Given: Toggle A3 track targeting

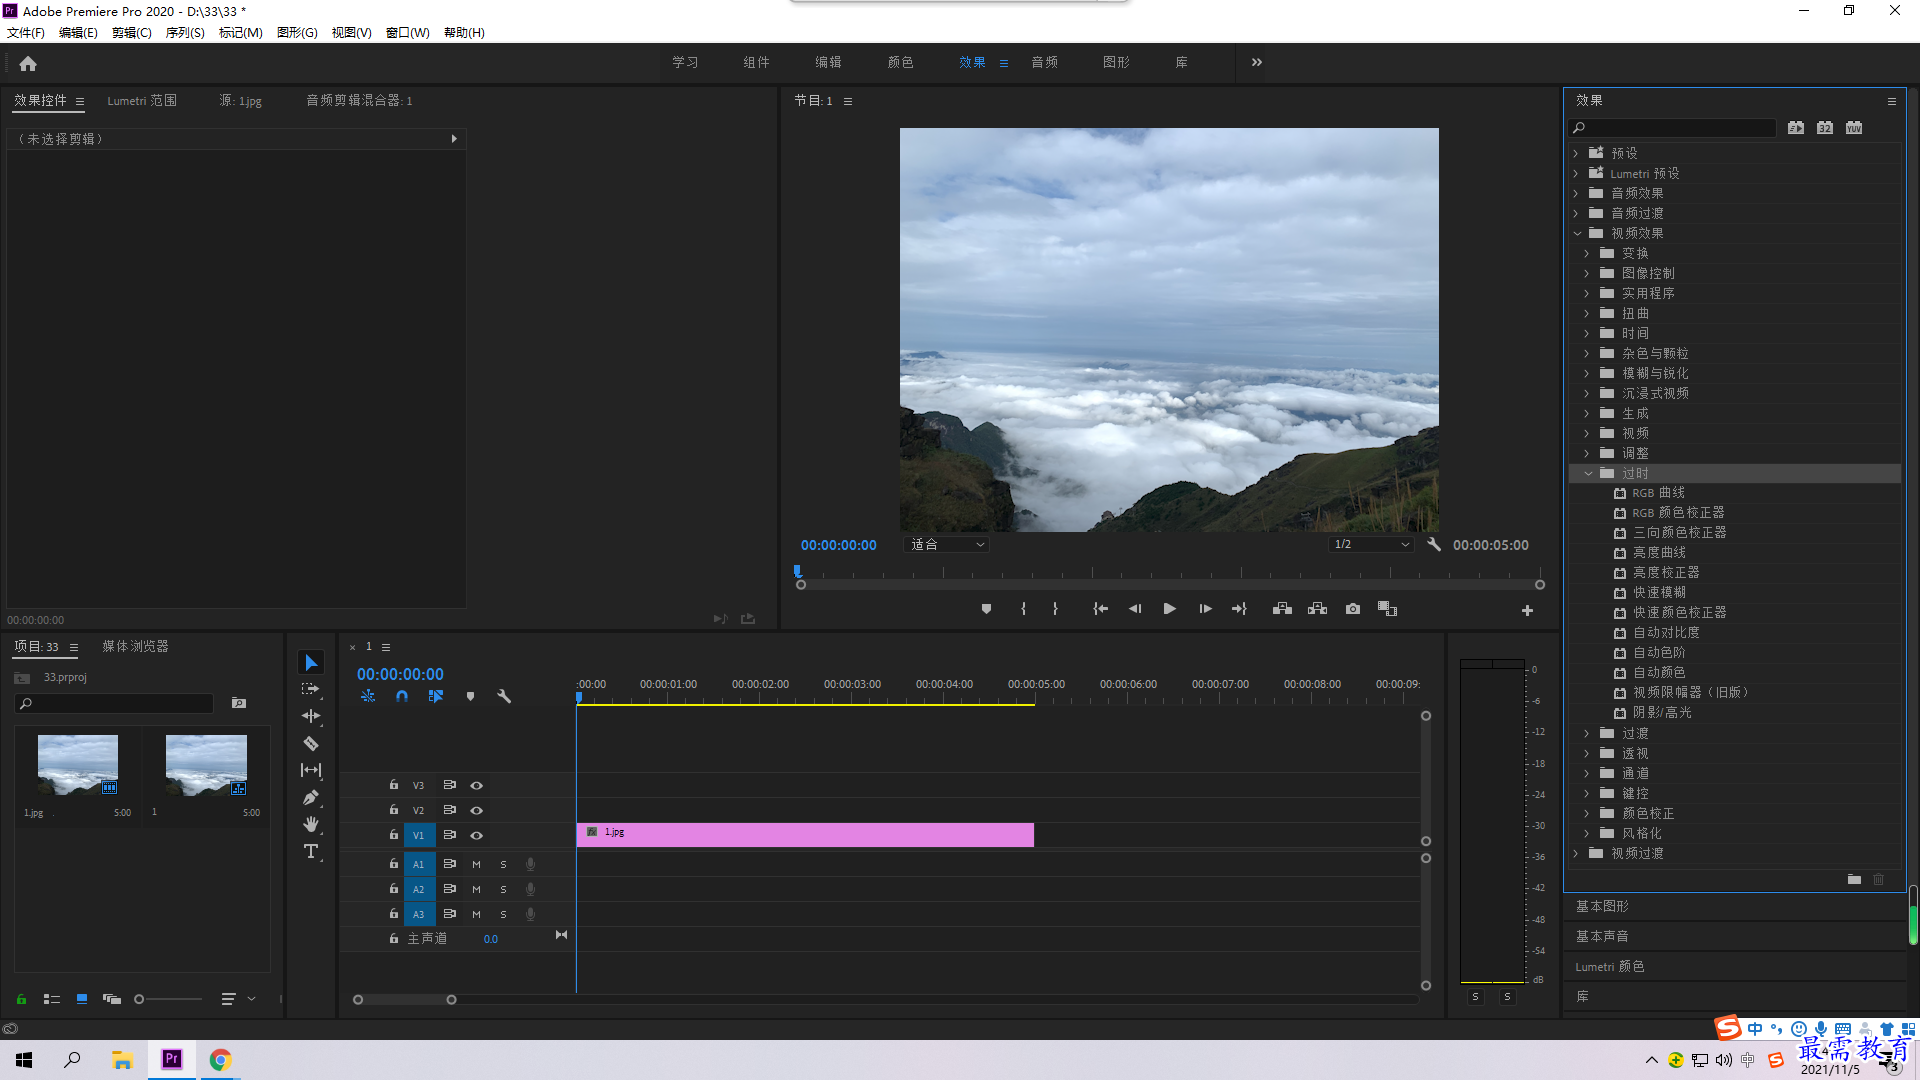Looking at the screenshot, I should click(x=419, y=914).
